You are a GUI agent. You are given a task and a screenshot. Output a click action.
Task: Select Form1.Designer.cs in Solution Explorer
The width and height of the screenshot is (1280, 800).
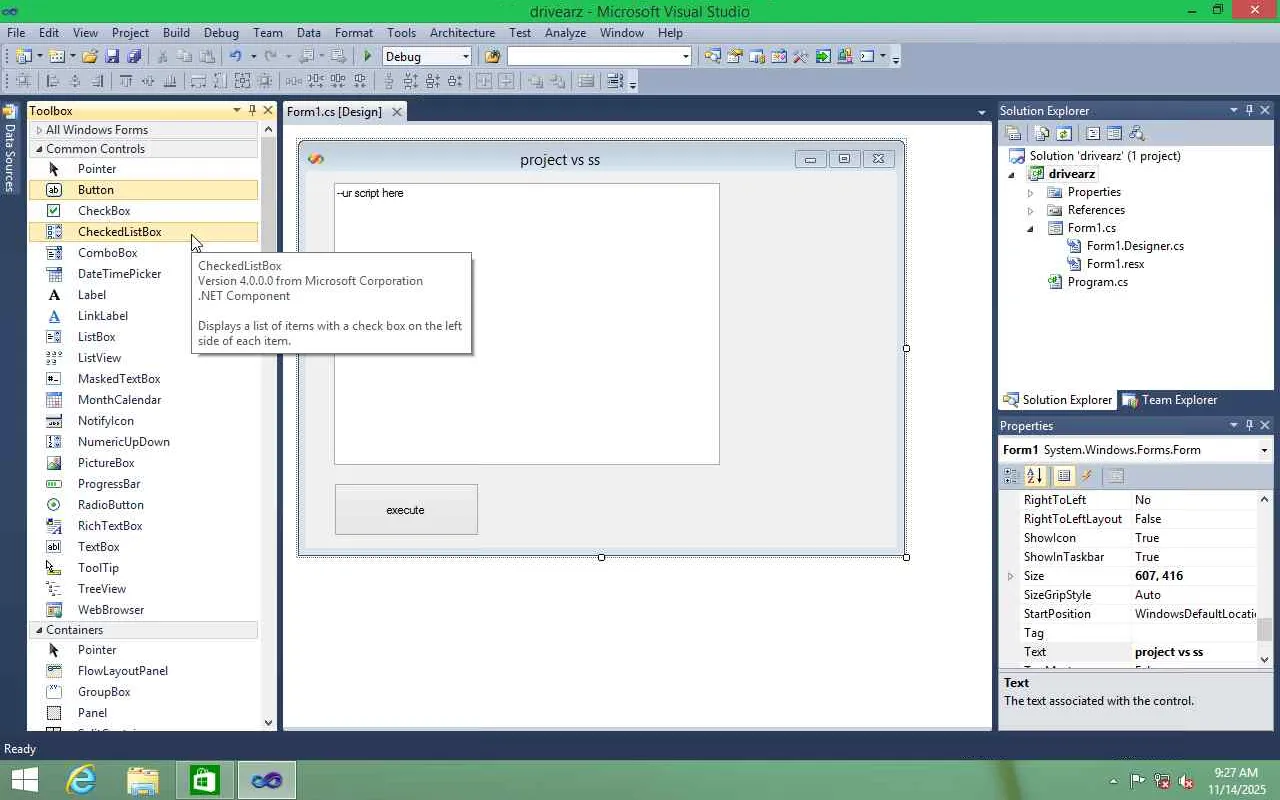(1135, 246)
